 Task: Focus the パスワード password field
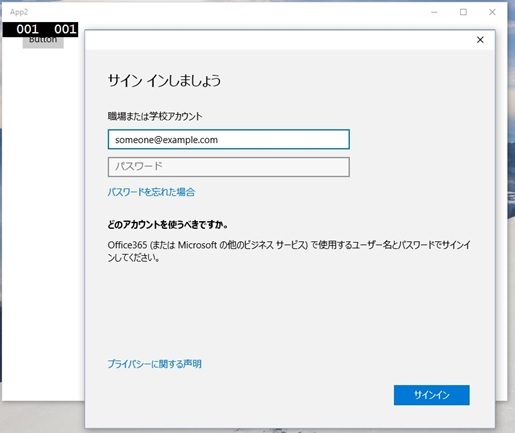229,167
